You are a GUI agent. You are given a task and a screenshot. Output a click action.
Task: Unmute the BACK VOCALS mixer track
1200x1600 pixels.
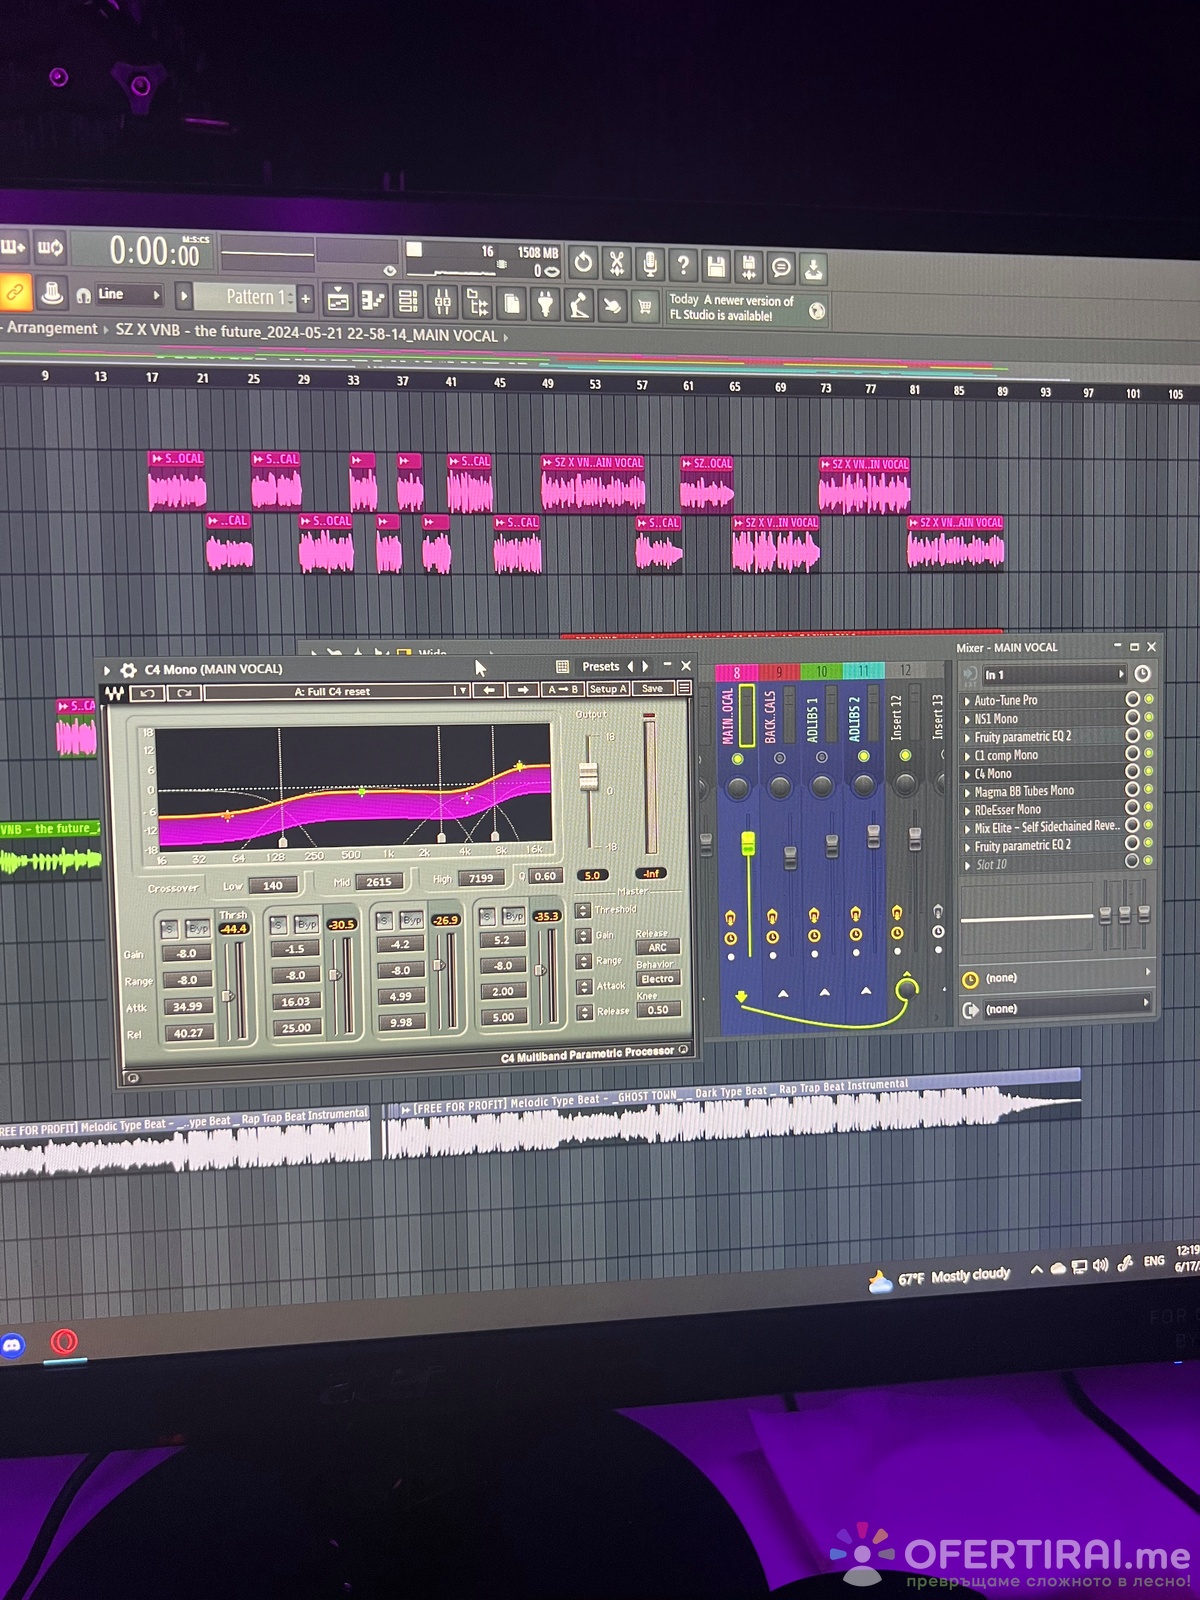click(x=779, y=758)
